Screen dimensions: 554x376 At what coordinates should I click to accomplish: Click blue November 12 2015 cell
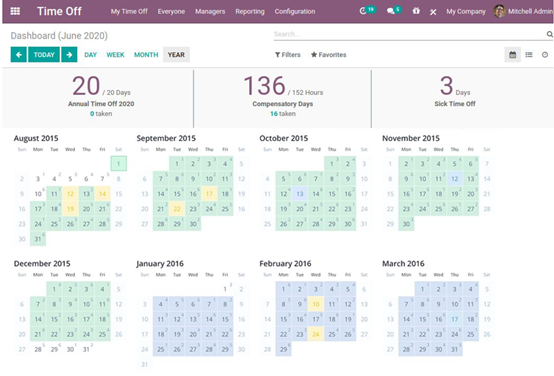(x=454, y=179)
